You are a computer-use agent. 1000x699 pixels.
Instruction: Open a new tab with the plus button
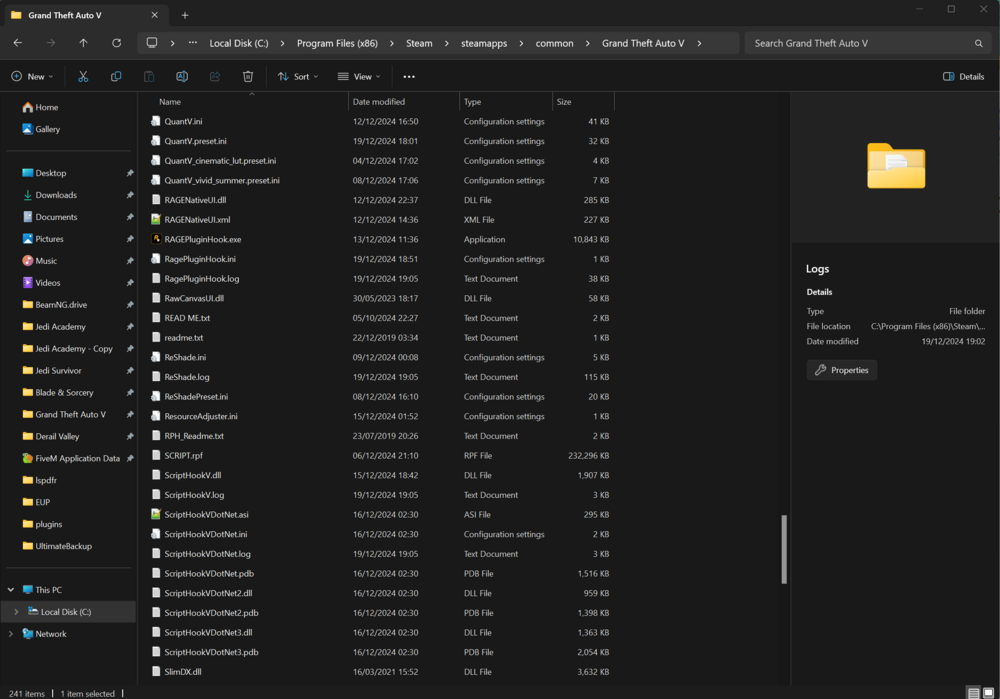point(183,15)
